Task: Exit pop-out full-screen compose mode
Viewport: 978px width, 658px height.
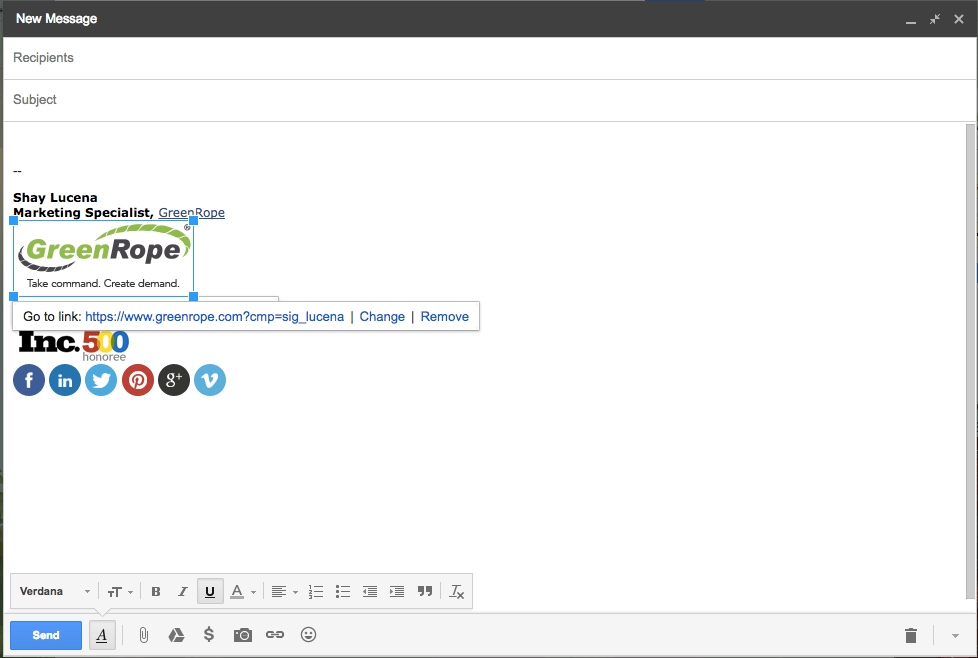Action: (x=935, y=19)
